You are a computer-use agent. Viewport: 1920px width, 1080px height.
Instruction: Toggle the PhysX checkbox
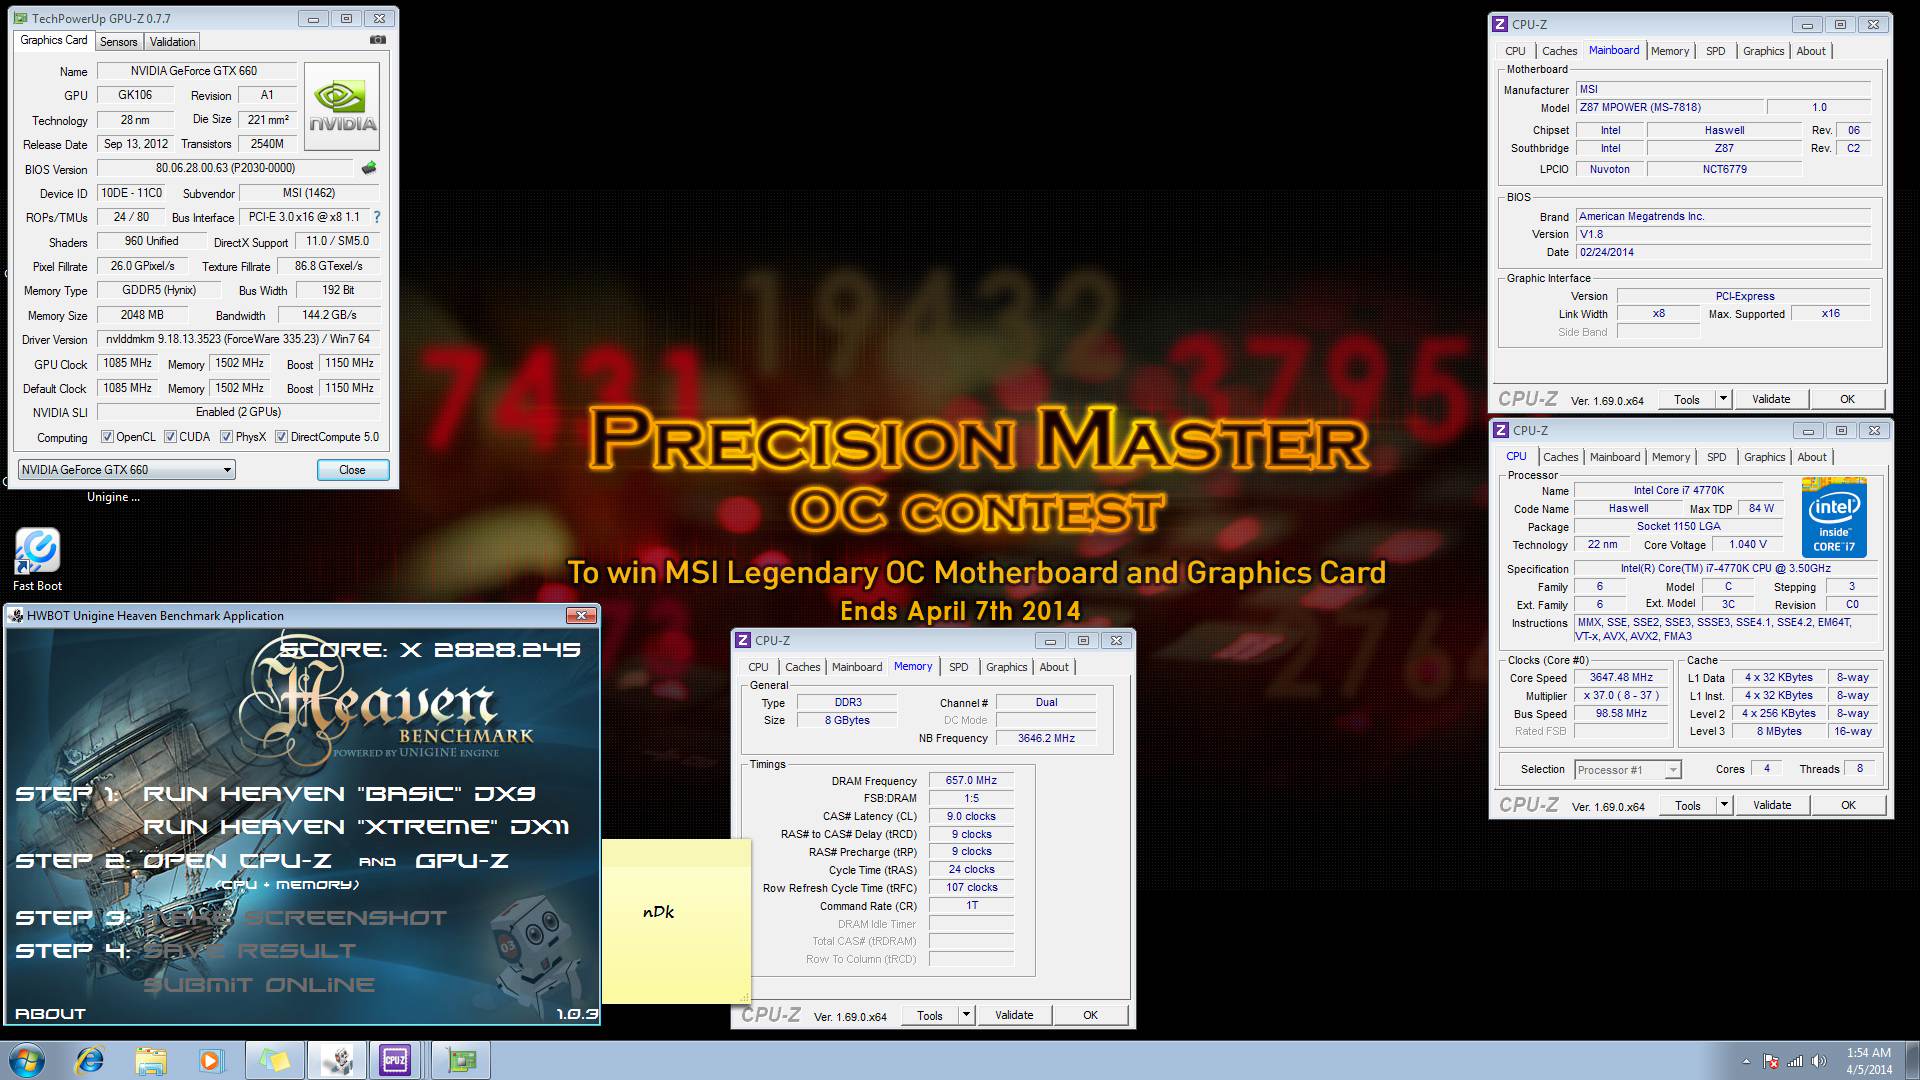pos(227,437)
